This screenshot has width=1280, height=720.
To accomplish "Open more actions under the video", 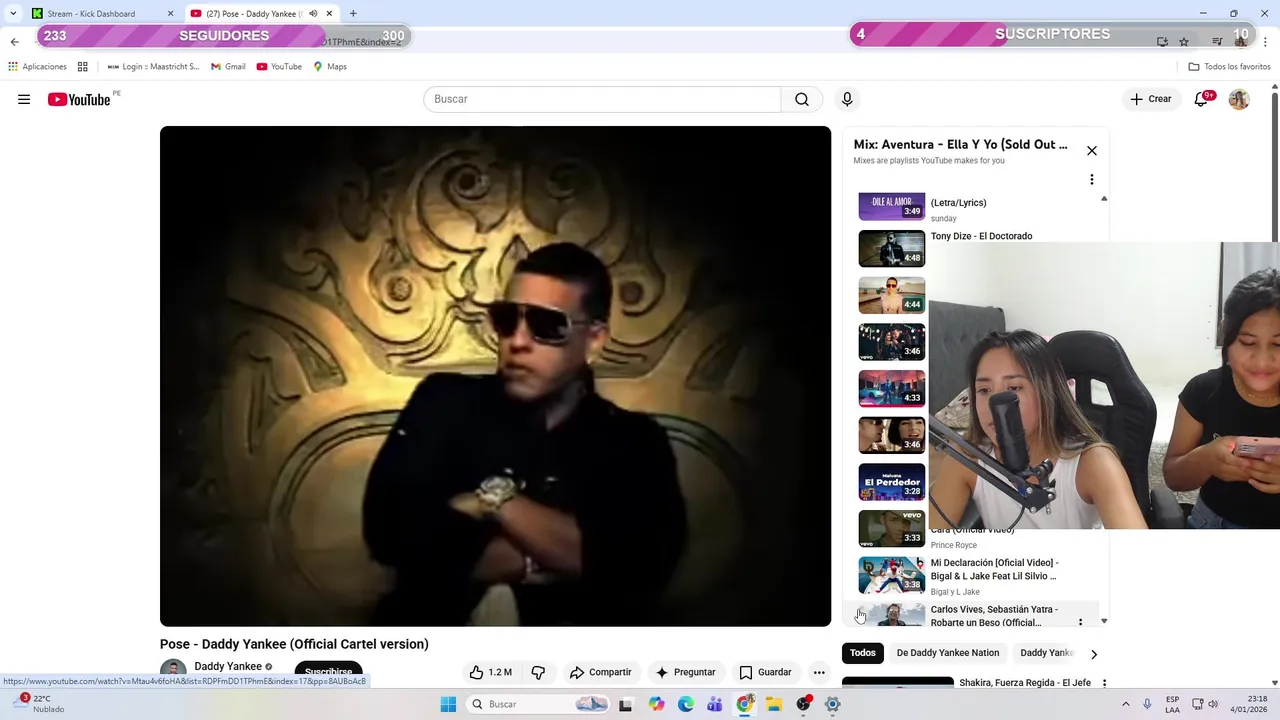I will click(x=819, y=672).
